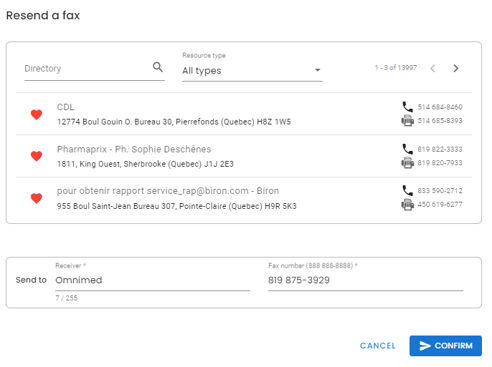The height and width of the screenshot is (367, 492).
Task: Go to next page of directory results
Action: tap(456, 68)
